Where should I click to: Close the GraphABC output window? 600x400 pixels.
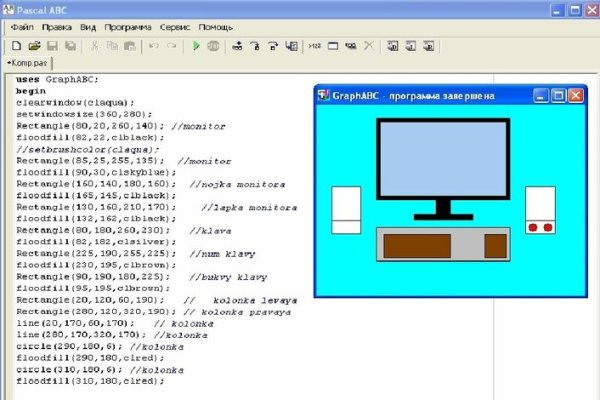pos(576,95)
